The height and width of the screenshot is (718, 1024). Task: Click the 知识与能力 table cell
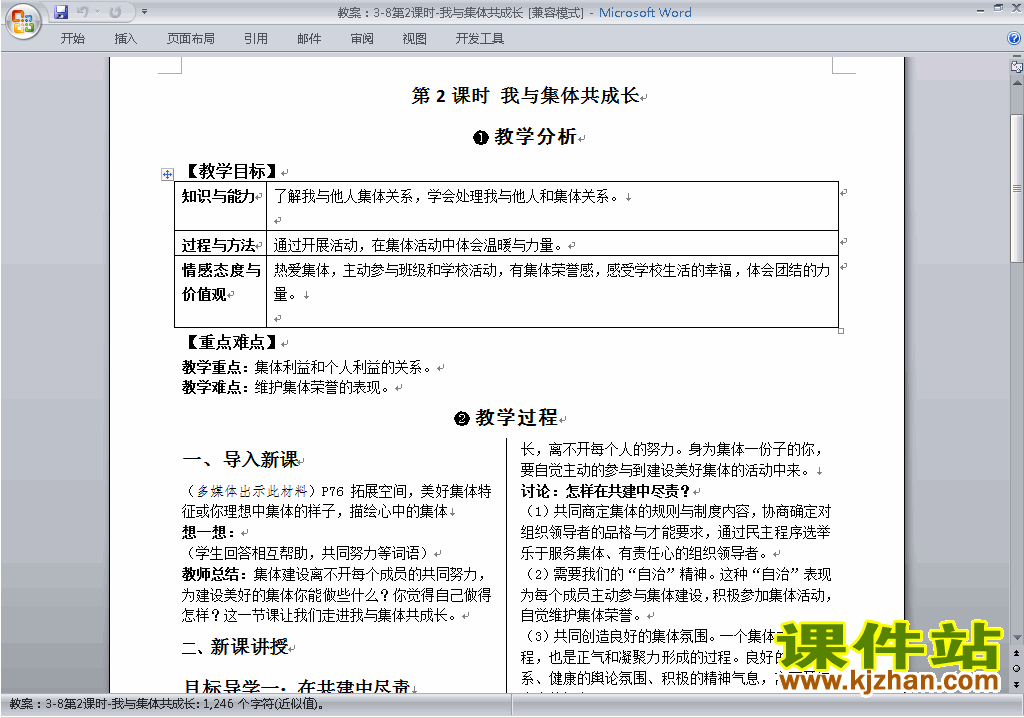click(220, 206)
